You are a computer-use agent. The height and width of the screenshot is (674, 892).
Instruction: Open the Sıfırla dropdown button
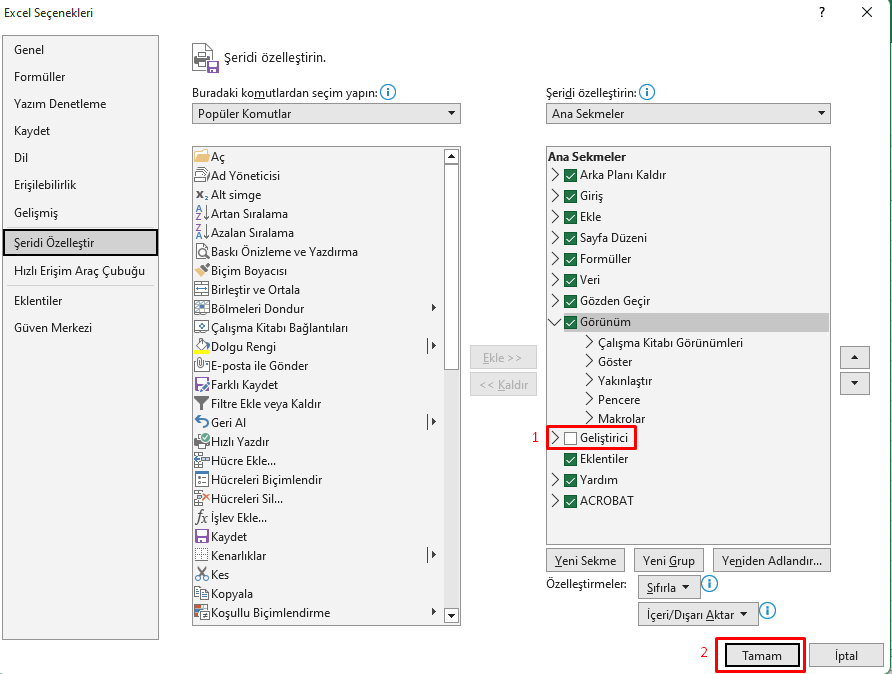coord(668,587)
